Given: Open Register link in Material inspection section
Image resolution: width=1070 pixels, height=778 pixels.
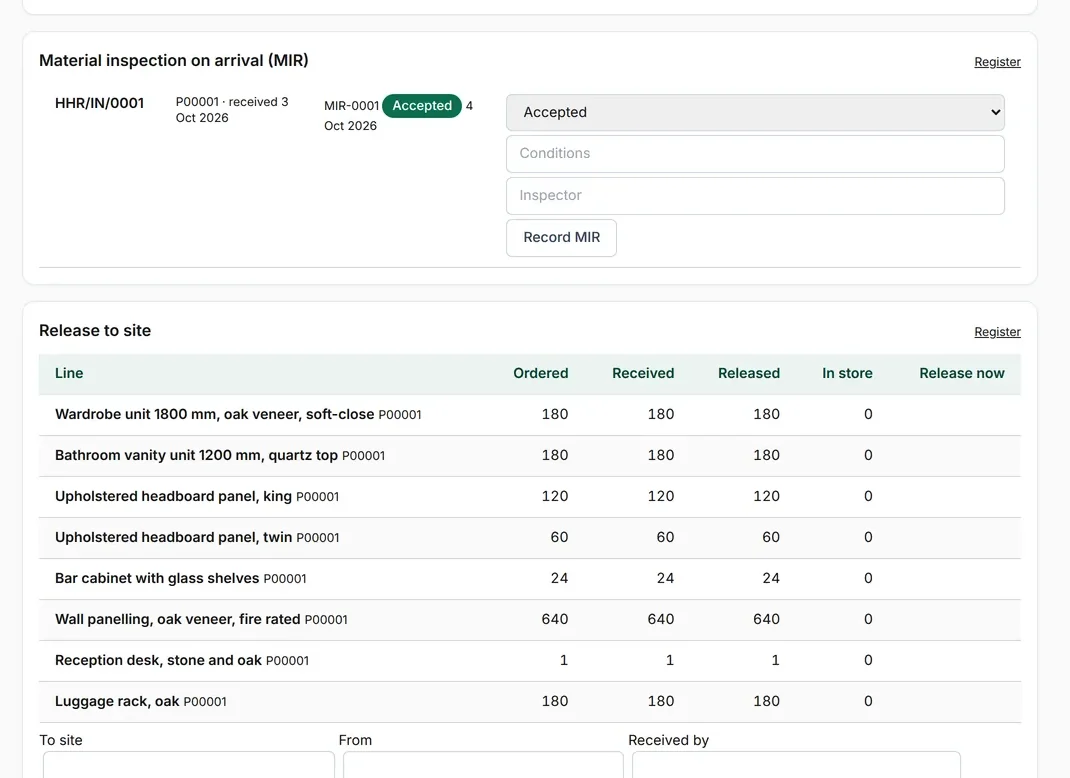Looking at the screenshot, I should point(997,62).
